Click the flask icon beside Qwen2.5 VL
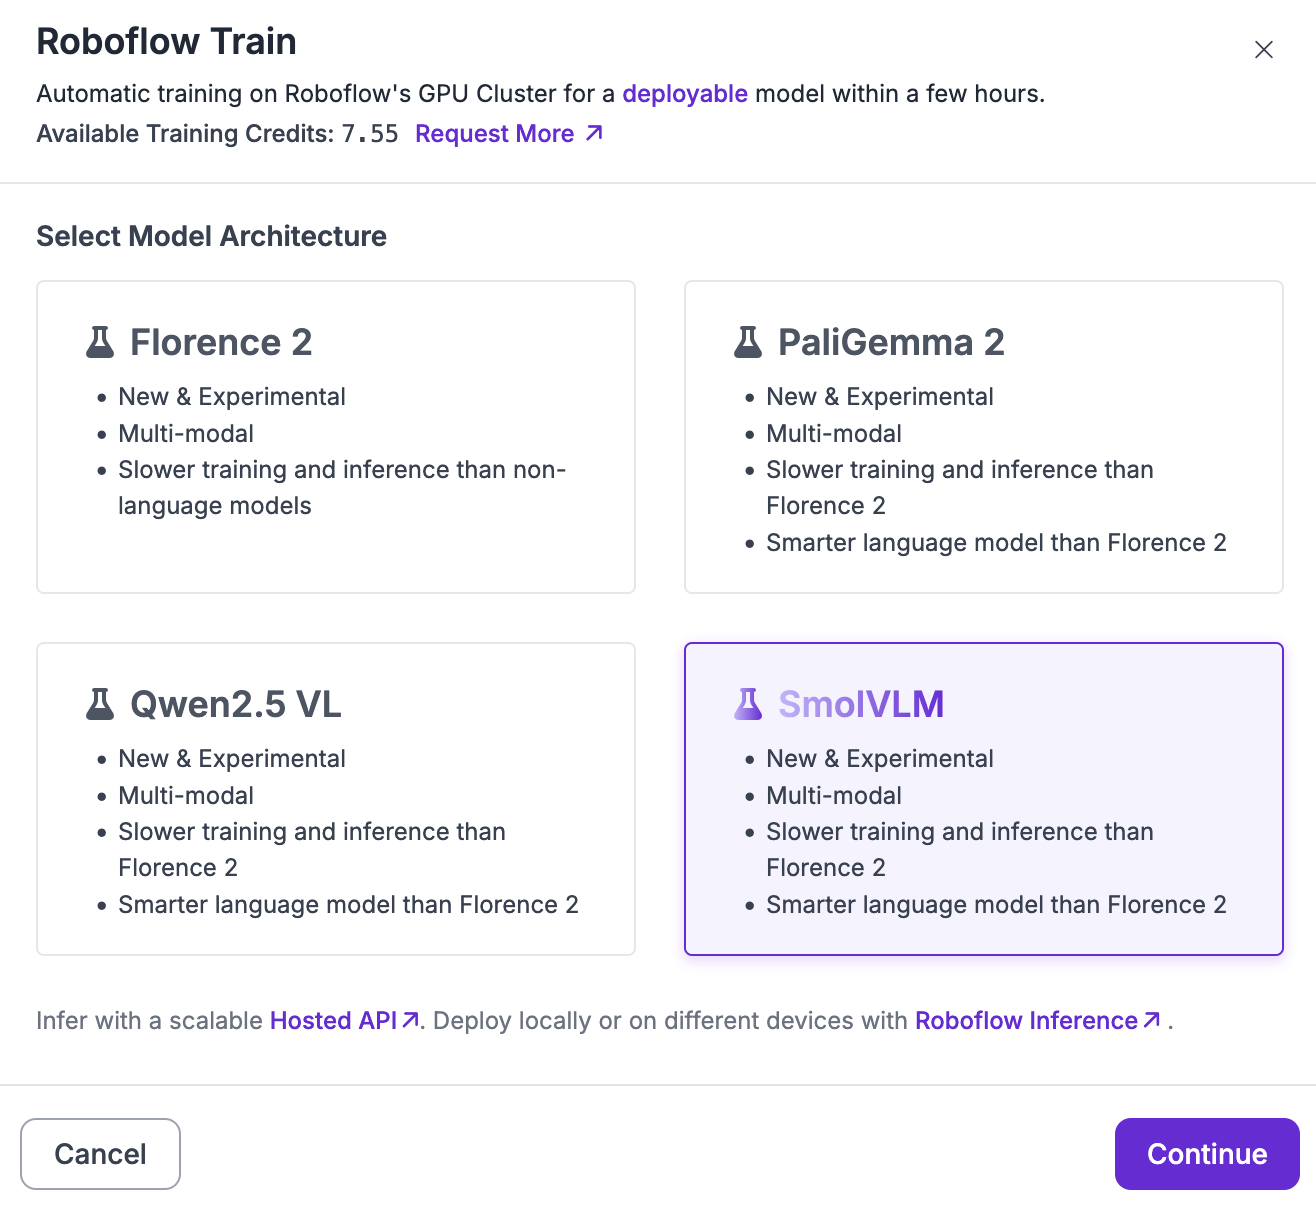The height and width of the screenshot is (1206, 1316). (100, 704)
